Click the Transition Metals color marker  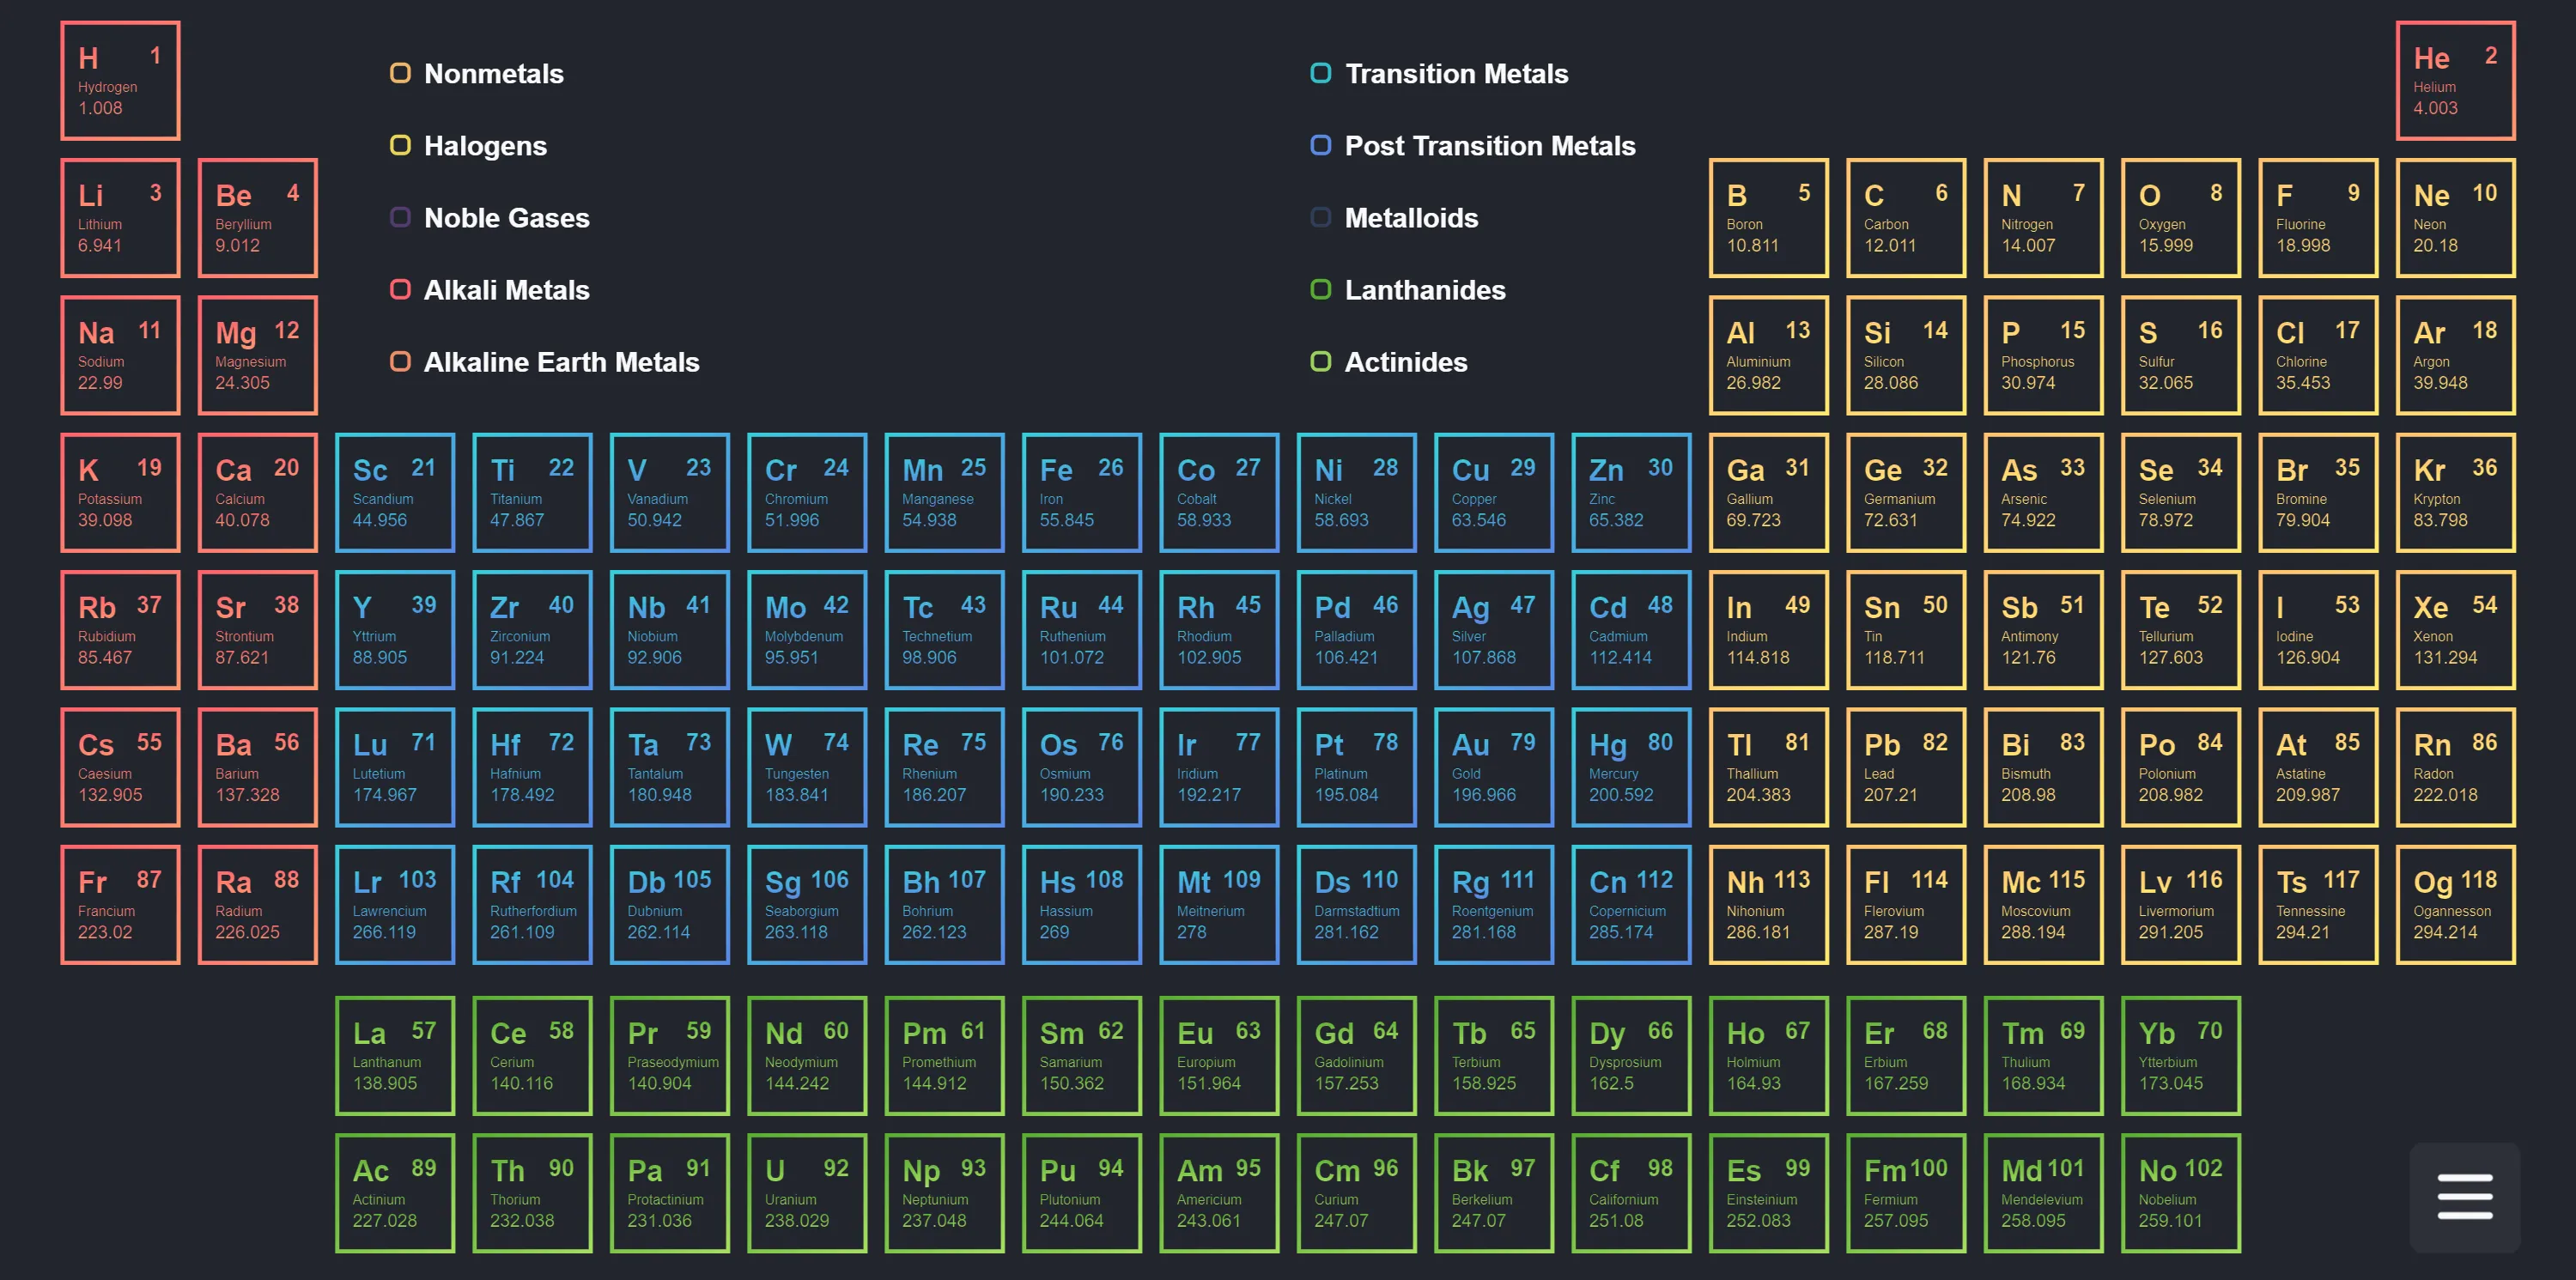click(1320, 73)
